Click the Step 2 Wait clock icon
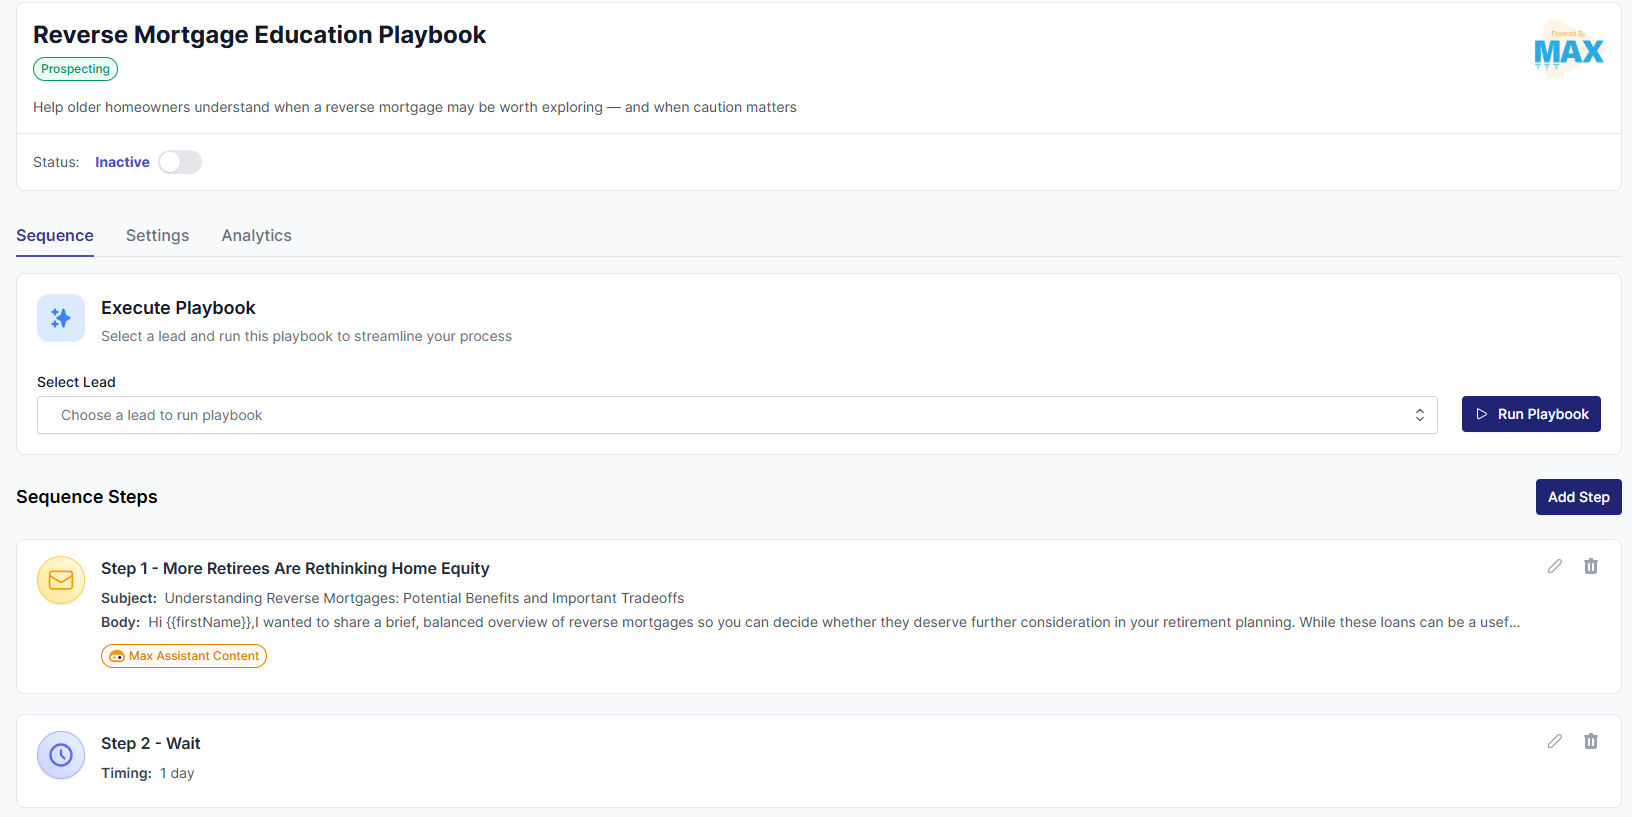This screenshot has height=817, width=1632. tap(61, 755)
